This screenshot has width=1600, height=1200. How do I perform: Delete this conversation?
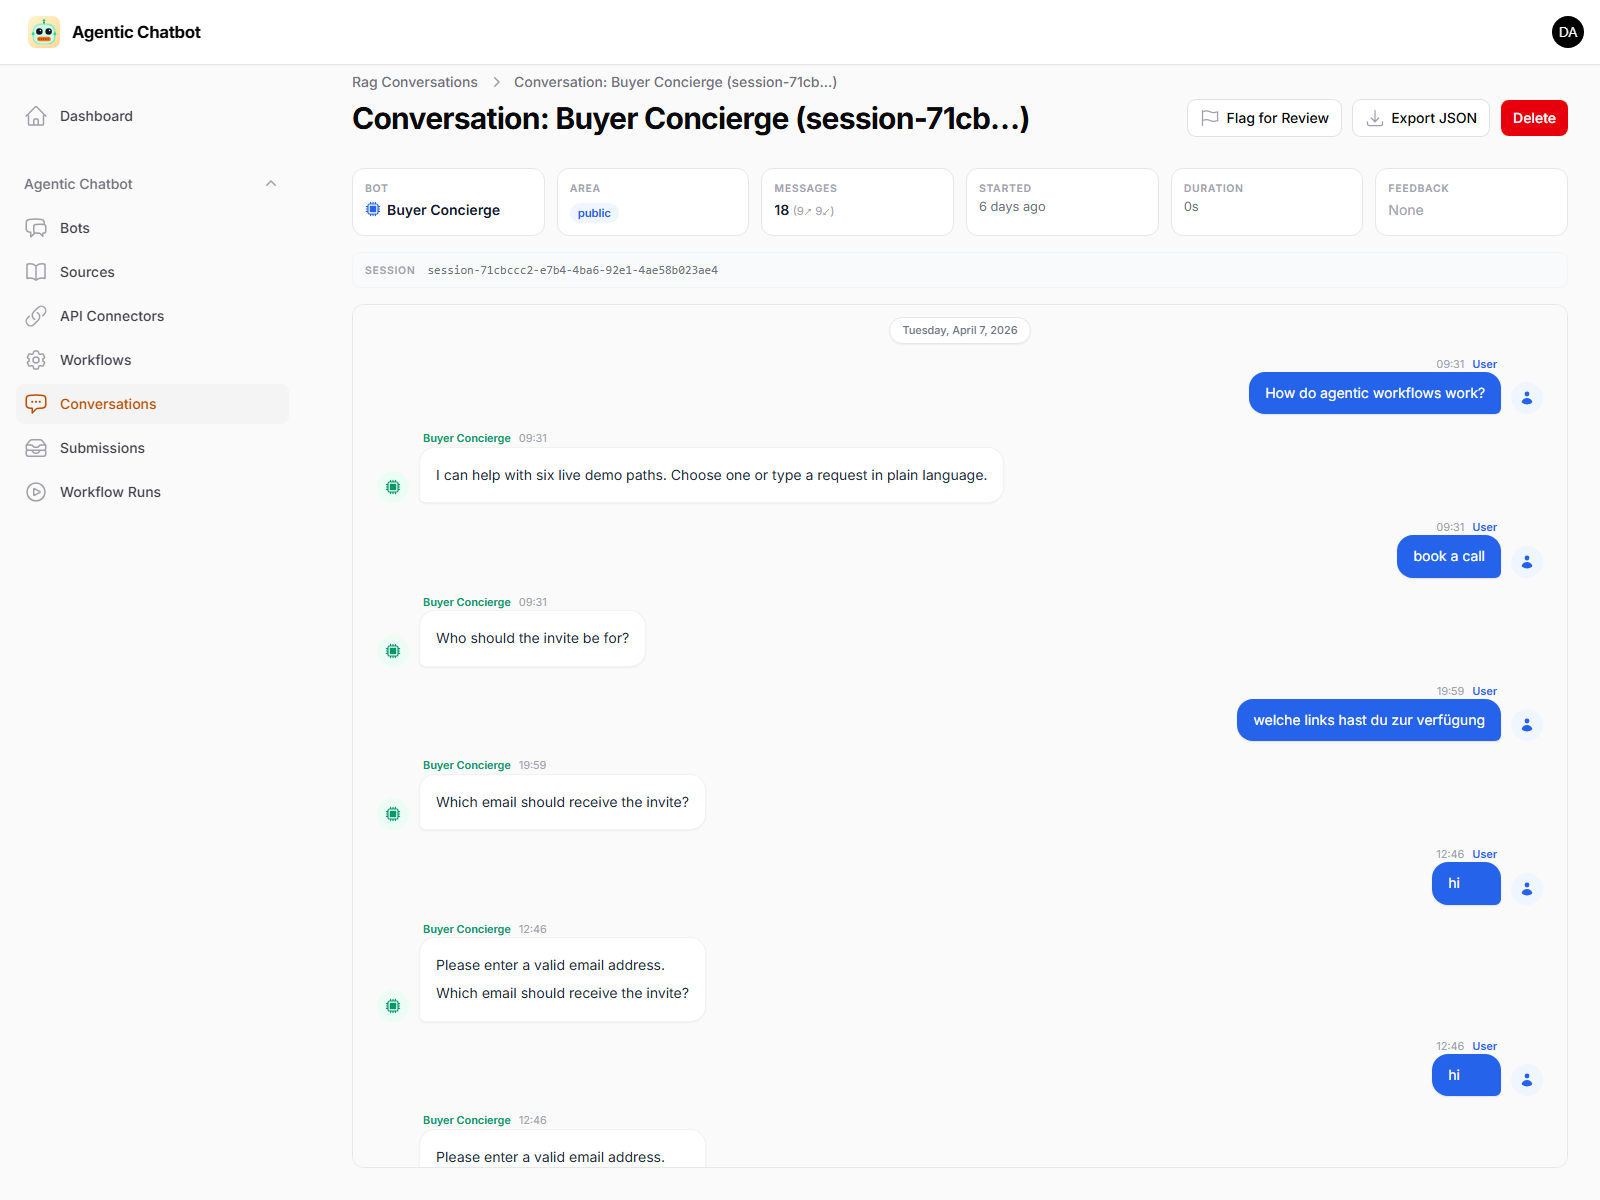point(1534,118)
